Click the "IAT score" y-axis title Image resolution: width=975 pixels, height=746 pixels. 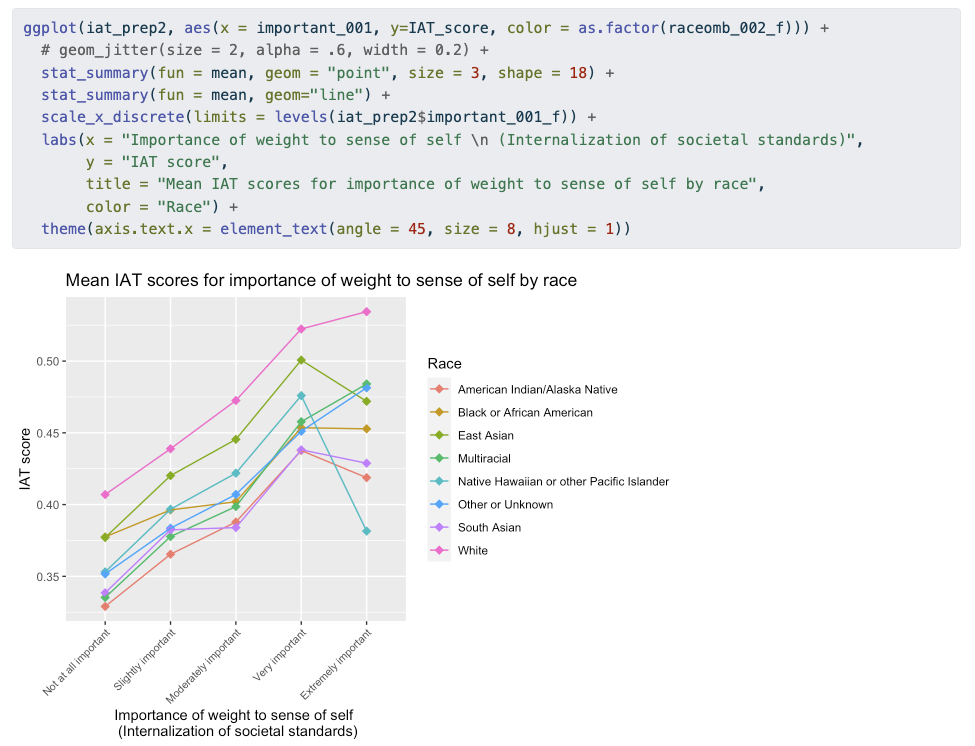[x=27, y=457]
